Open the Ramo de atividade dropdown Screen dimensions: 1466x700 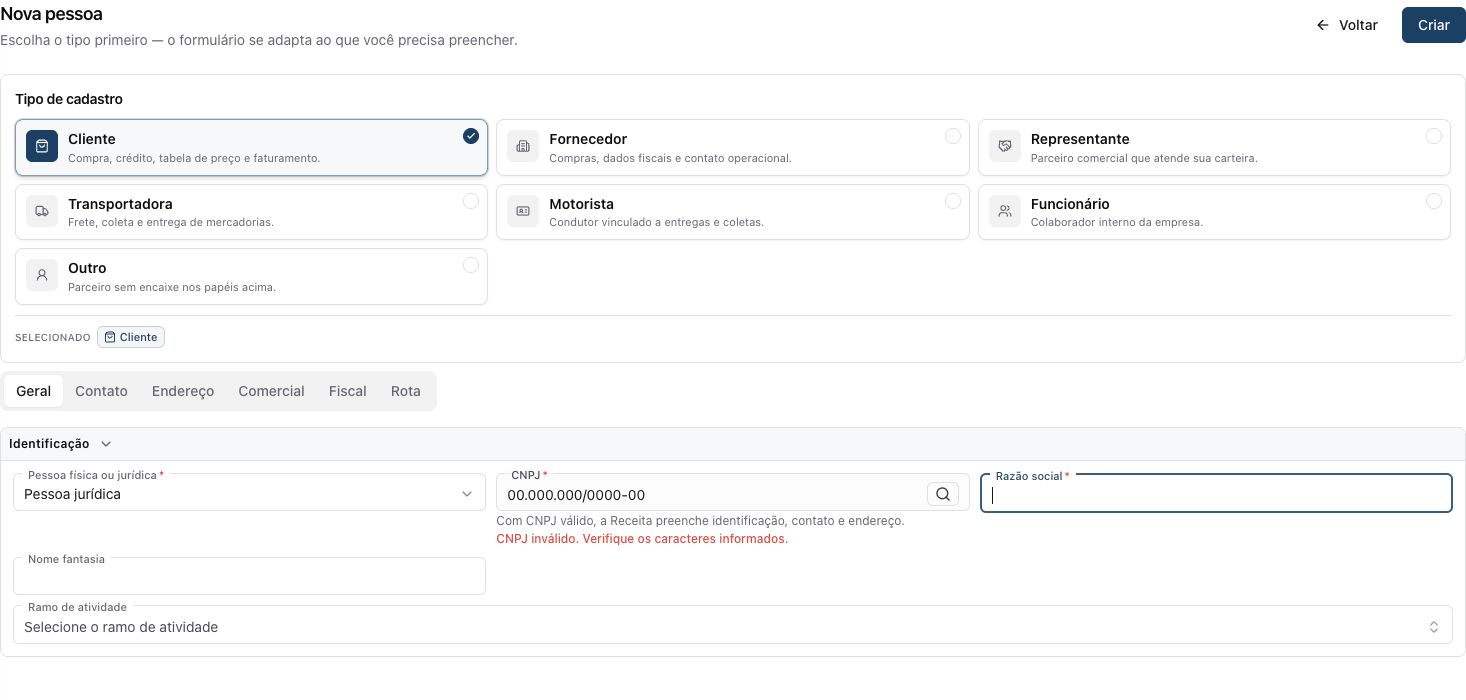click(x=733, y=626)
